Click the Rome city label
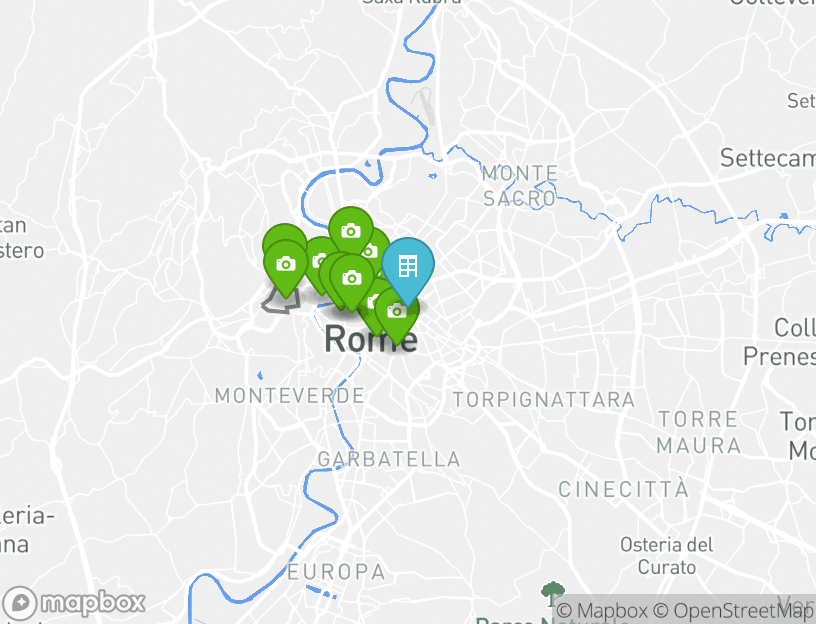816x624 pixels. coord(371,338)
